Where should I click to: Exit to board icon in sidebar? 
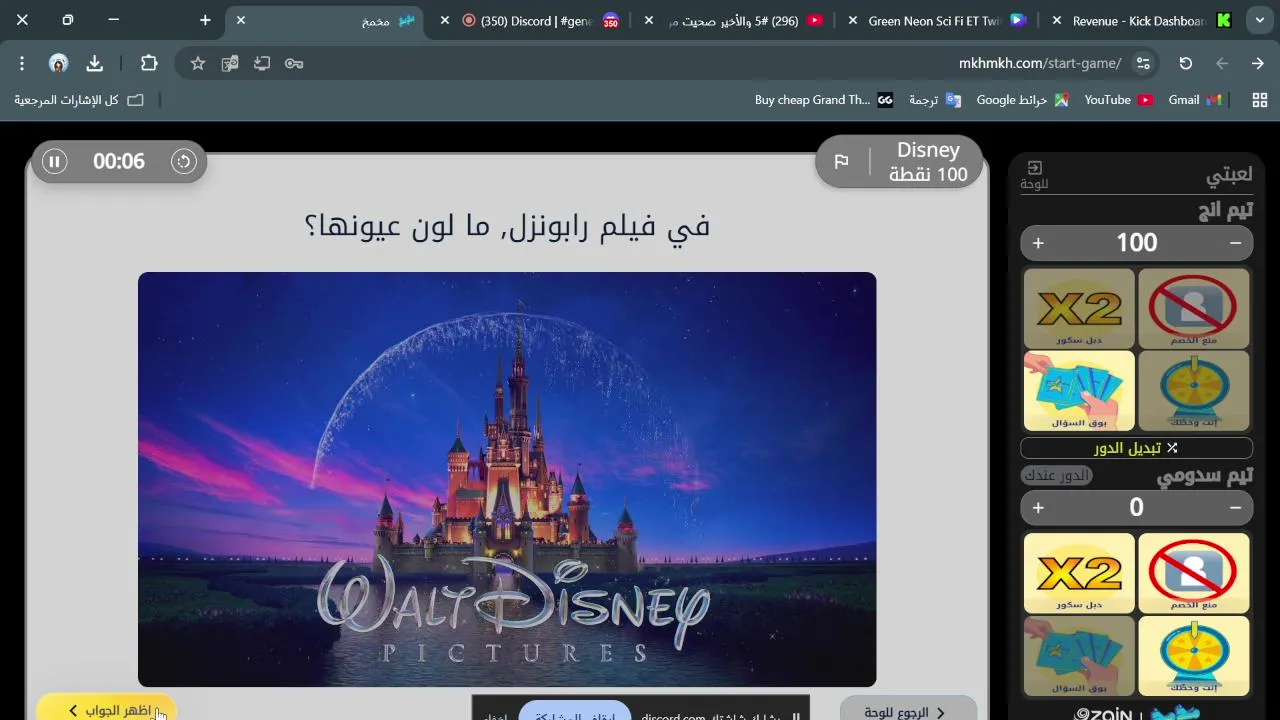pyautogui.click(x=1035, y=175)
